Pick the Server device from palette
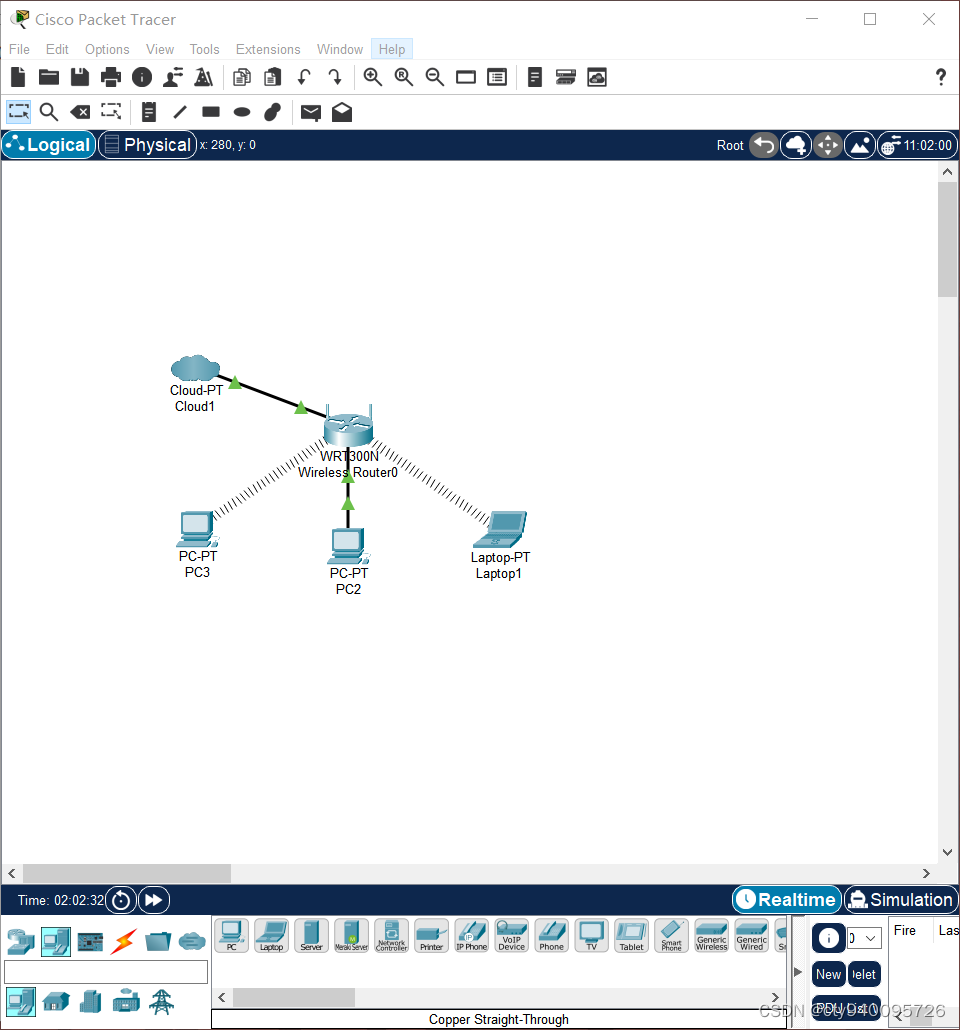The image size is (960, 1030). click(311, 935)
